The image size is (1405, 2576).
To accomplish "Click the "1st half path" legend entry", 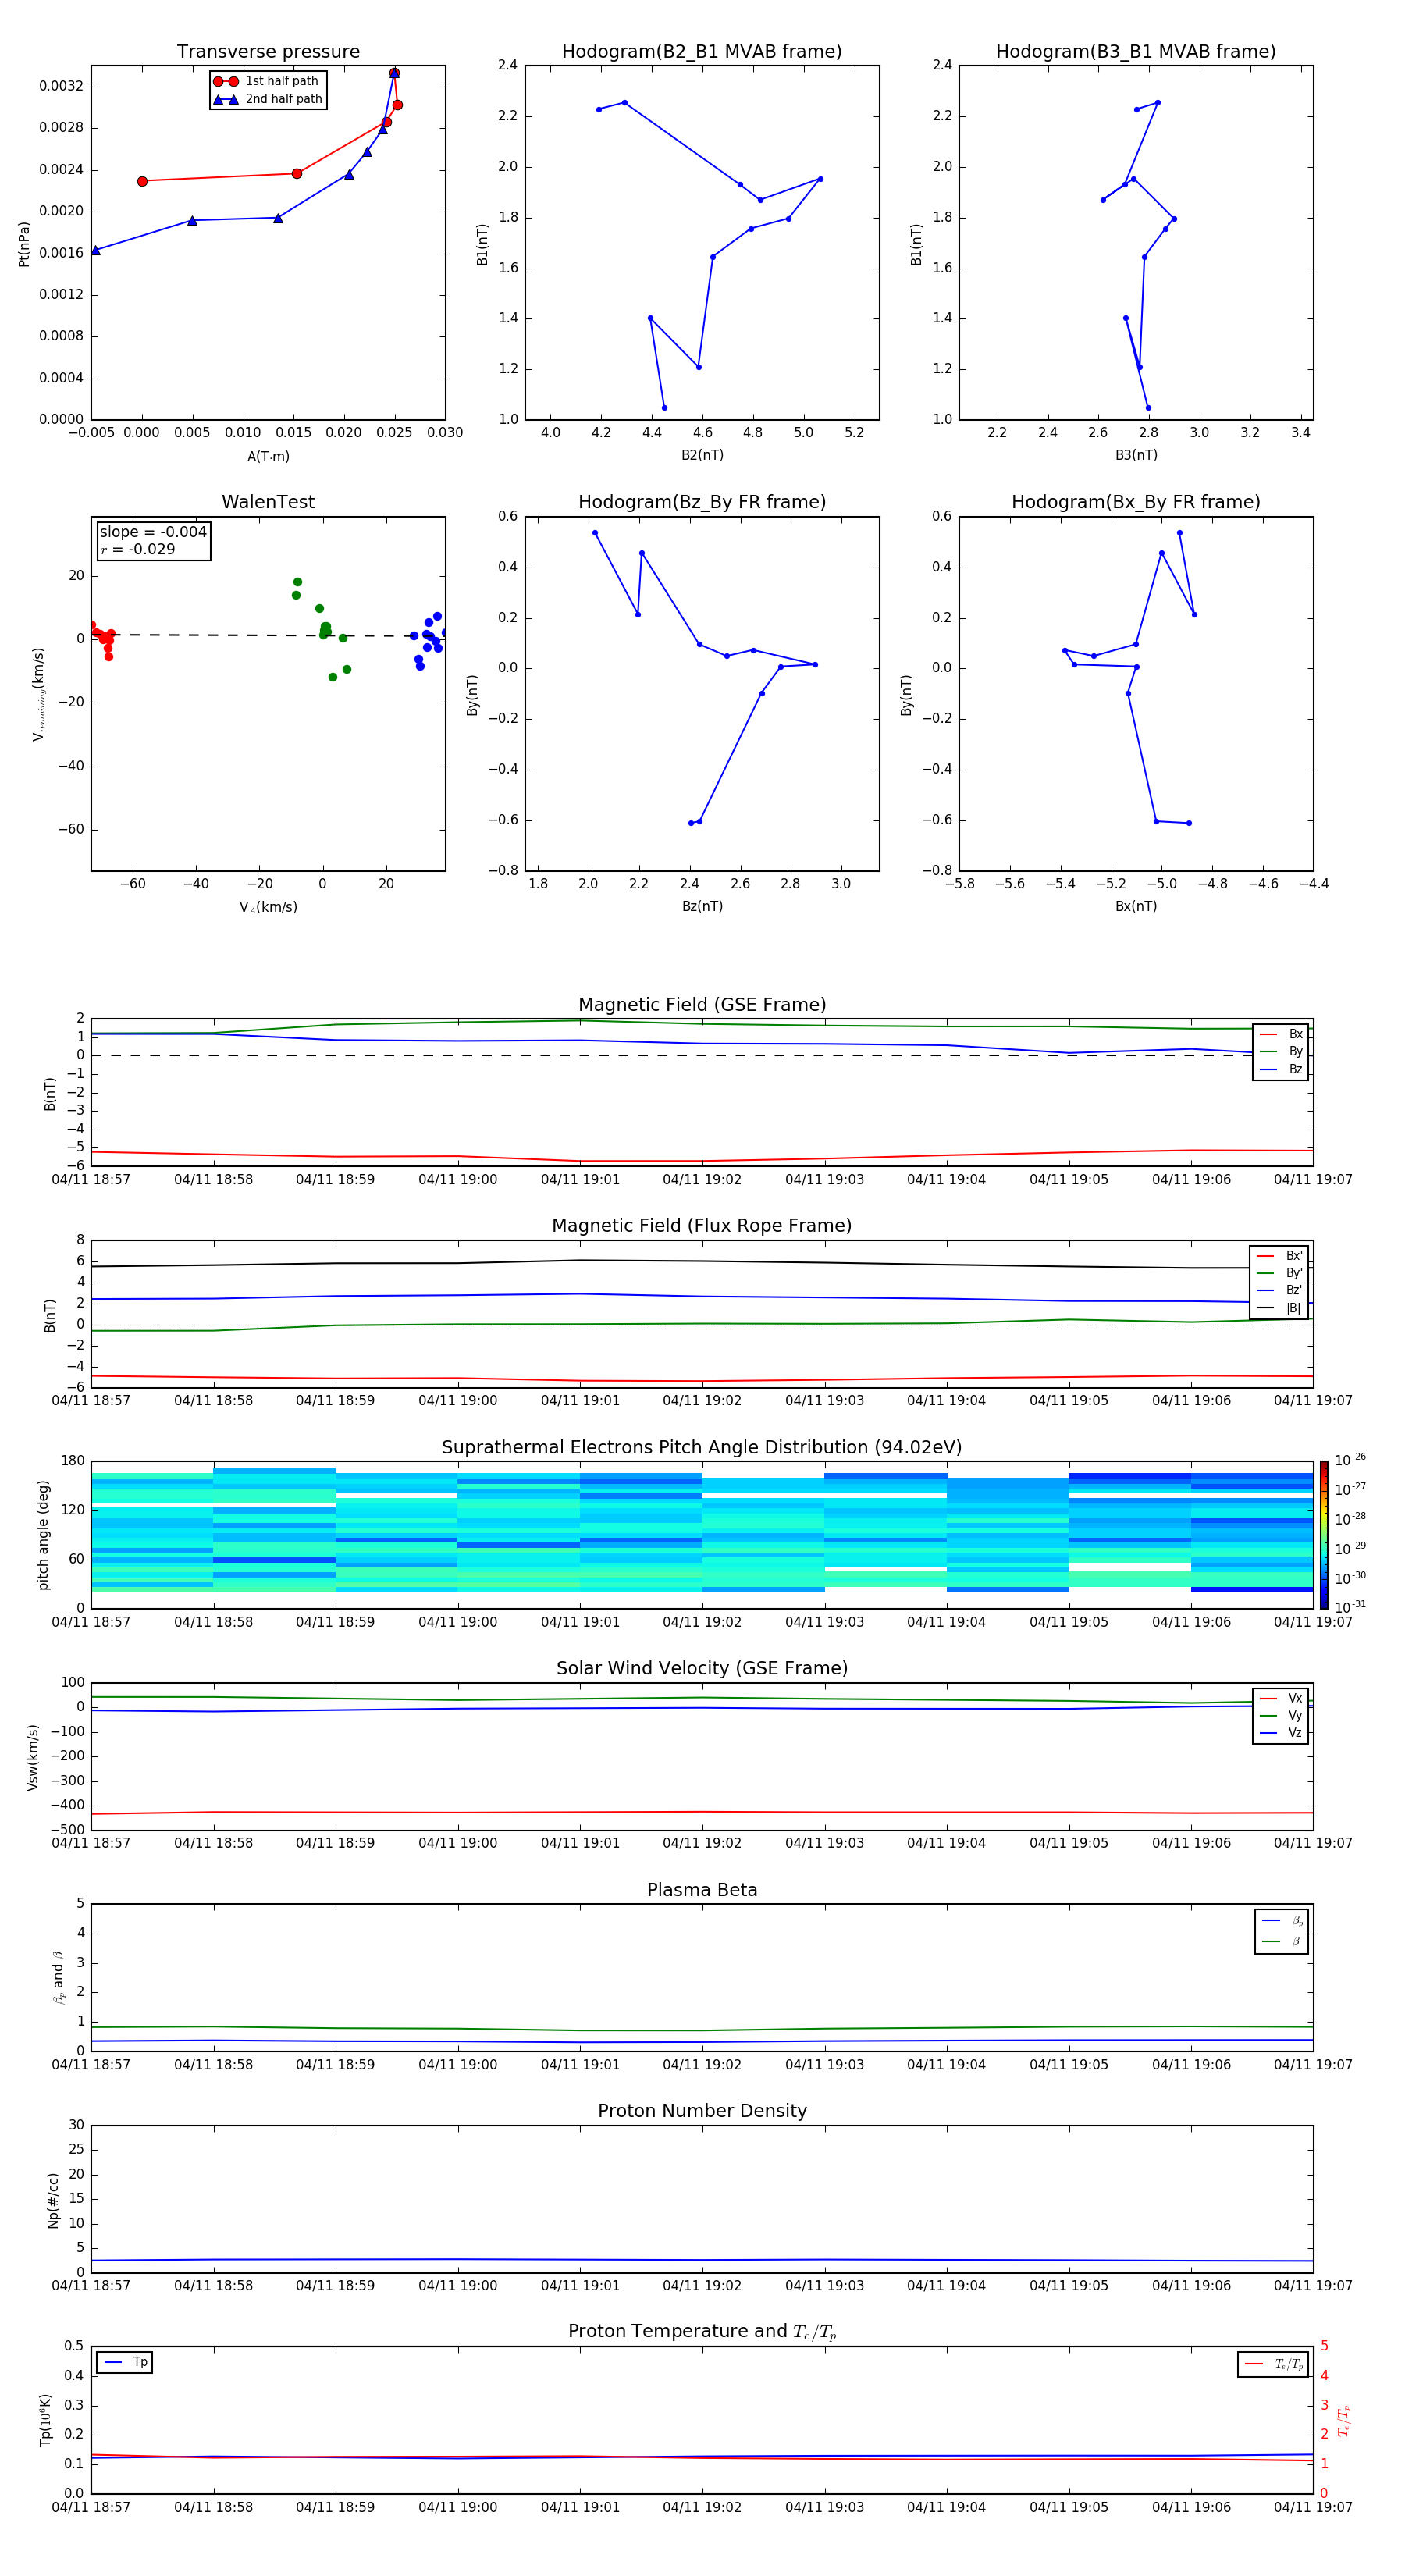I will pyautogui.click(x=268, y=81).
